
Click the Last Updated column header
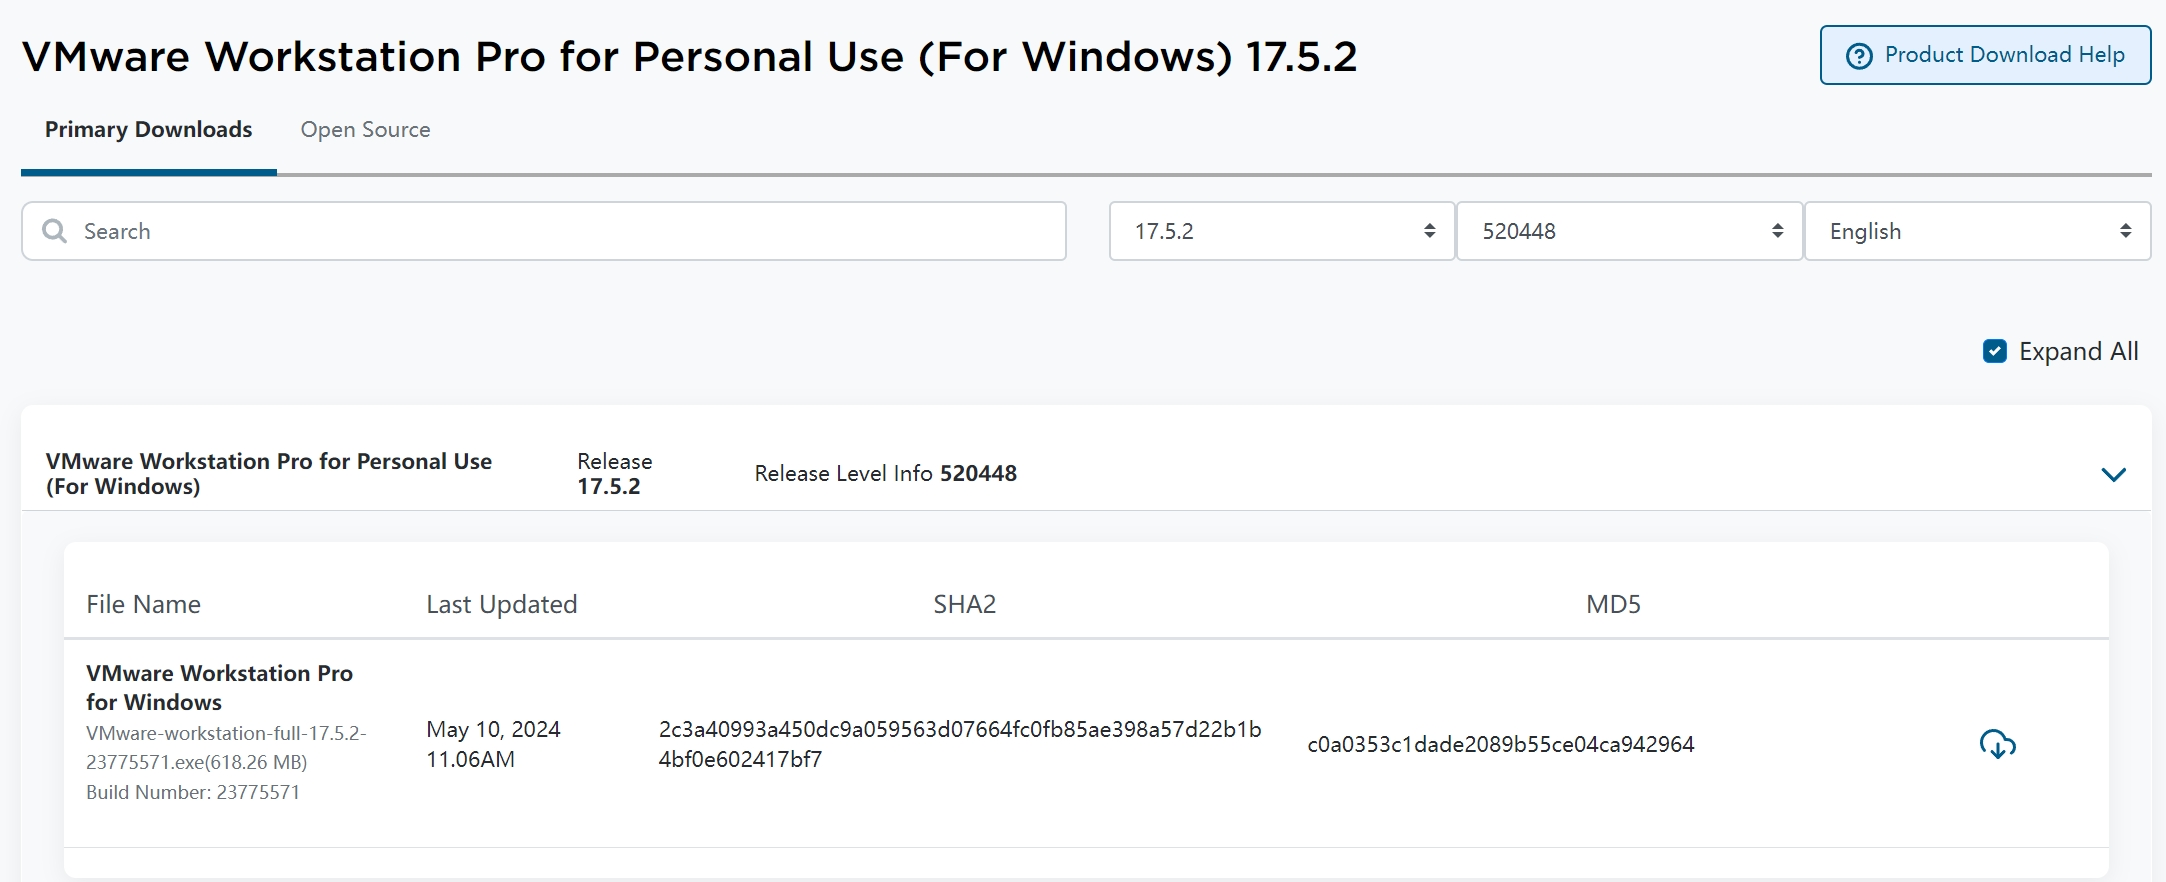click(x=501, y=604)
